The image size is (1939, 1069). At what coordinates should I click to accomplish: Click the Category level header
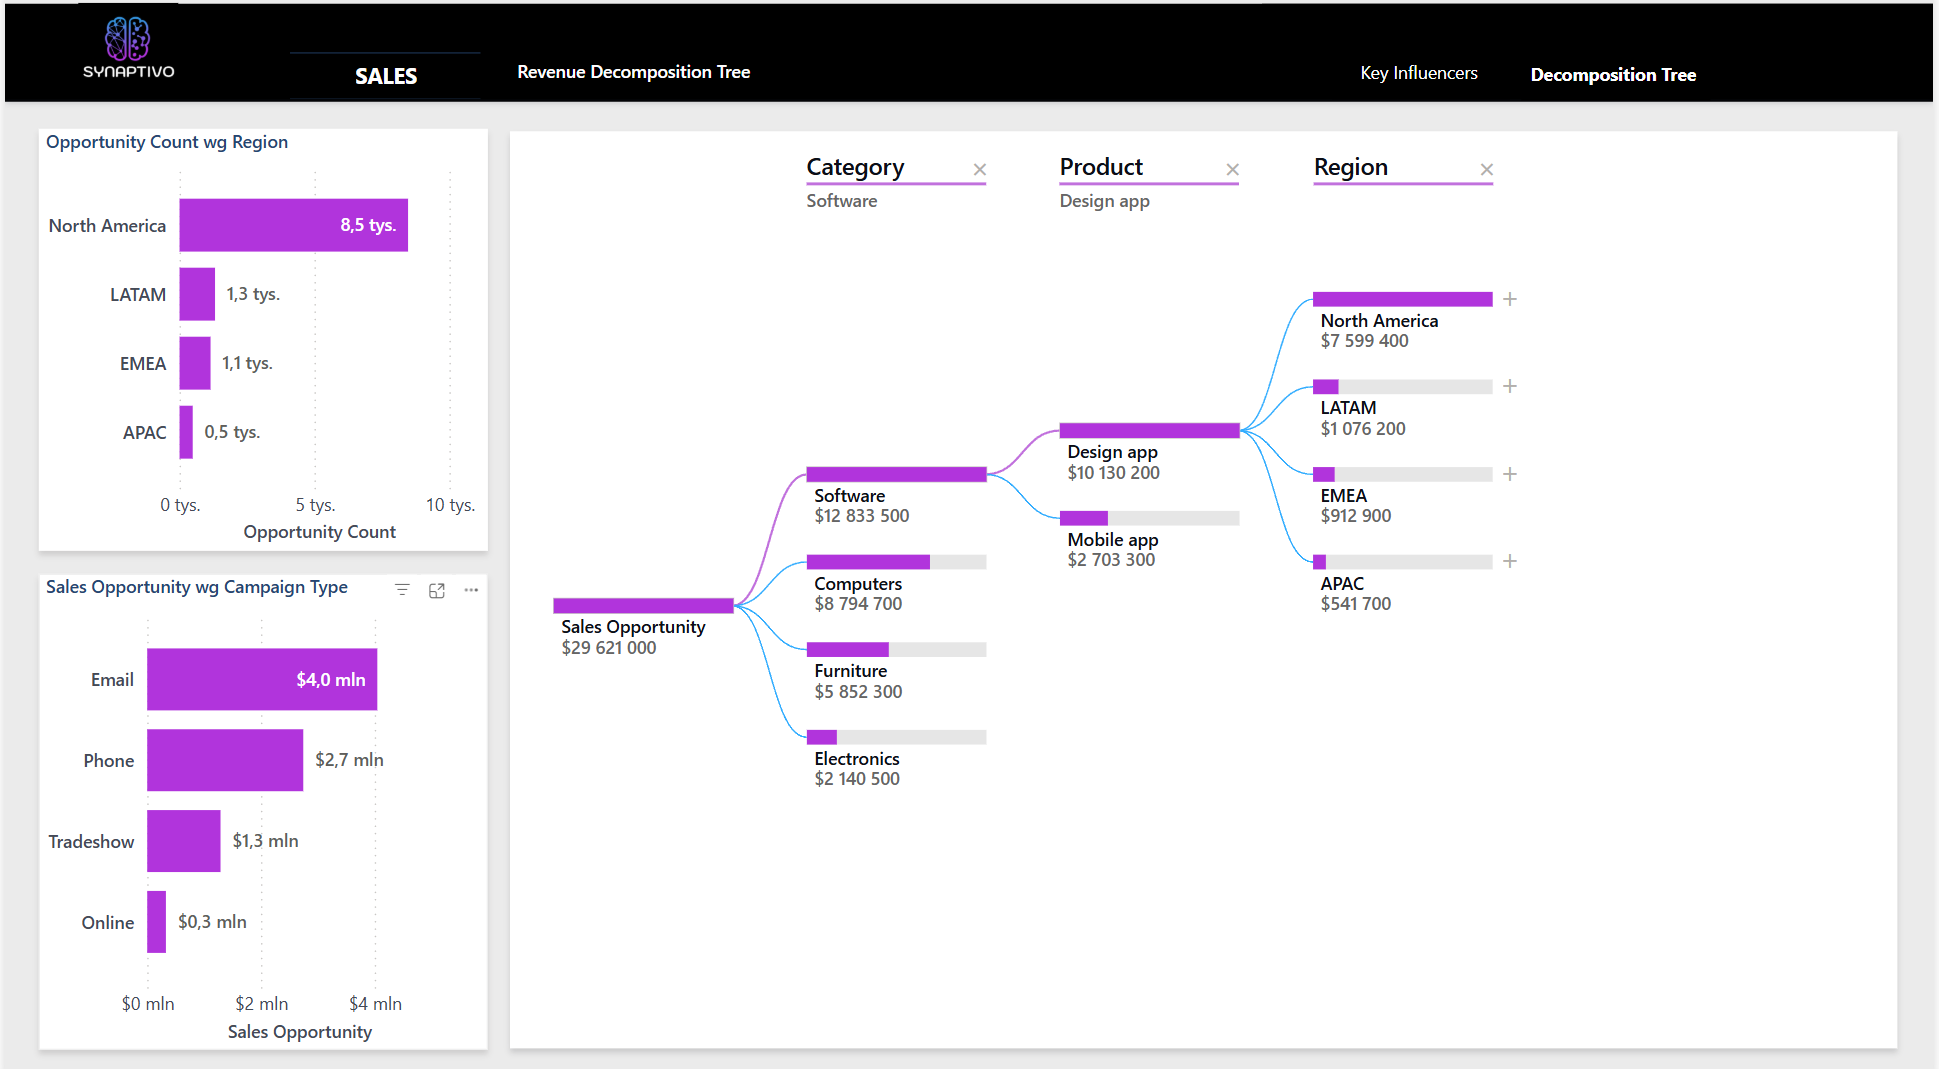[x=855, y=167]
